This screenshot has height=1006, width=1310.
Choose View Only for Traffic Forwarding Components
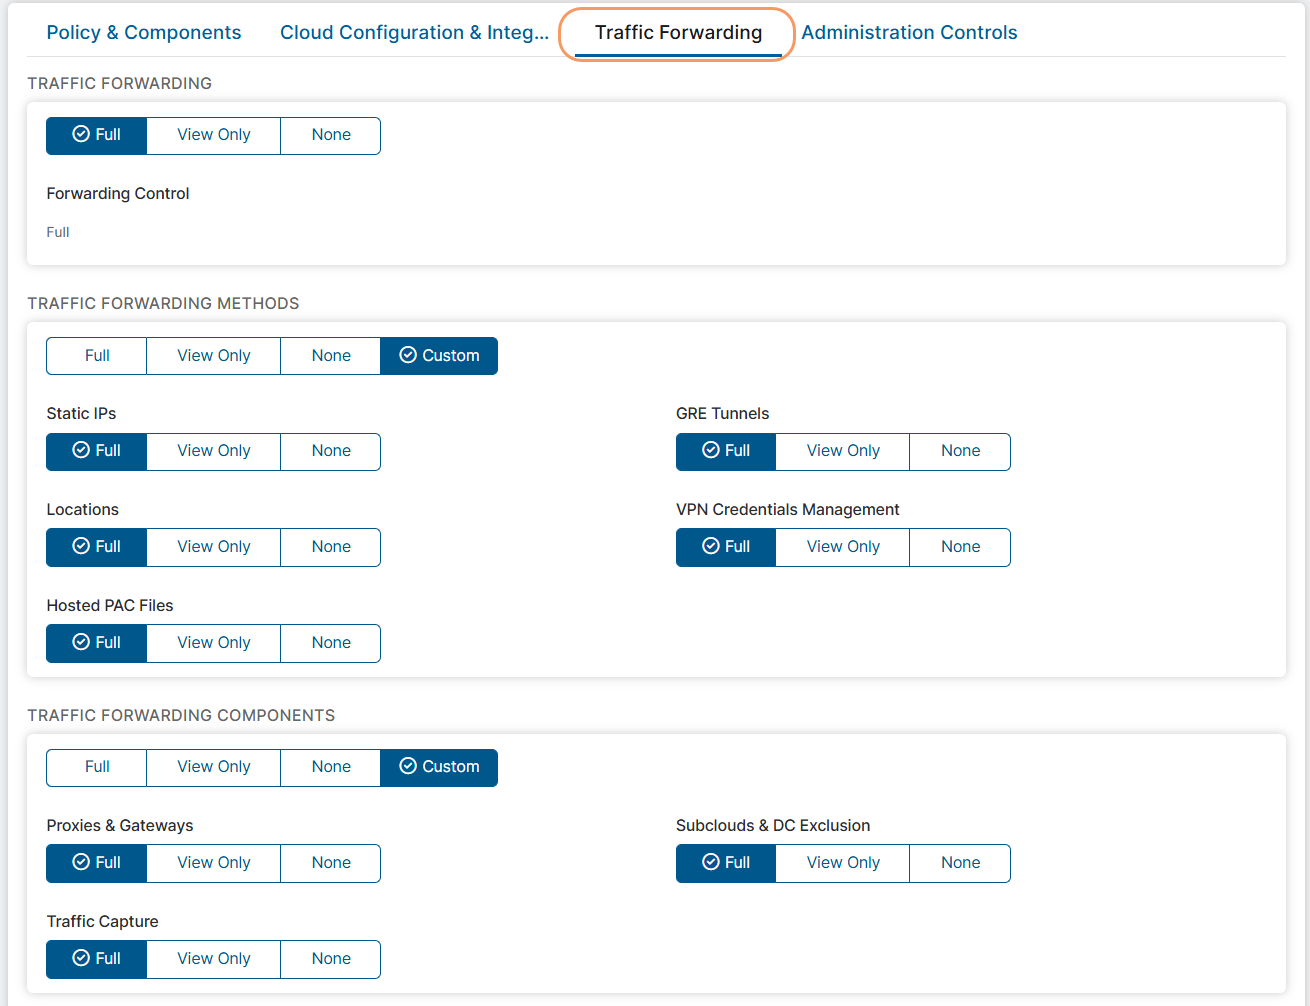213,767
